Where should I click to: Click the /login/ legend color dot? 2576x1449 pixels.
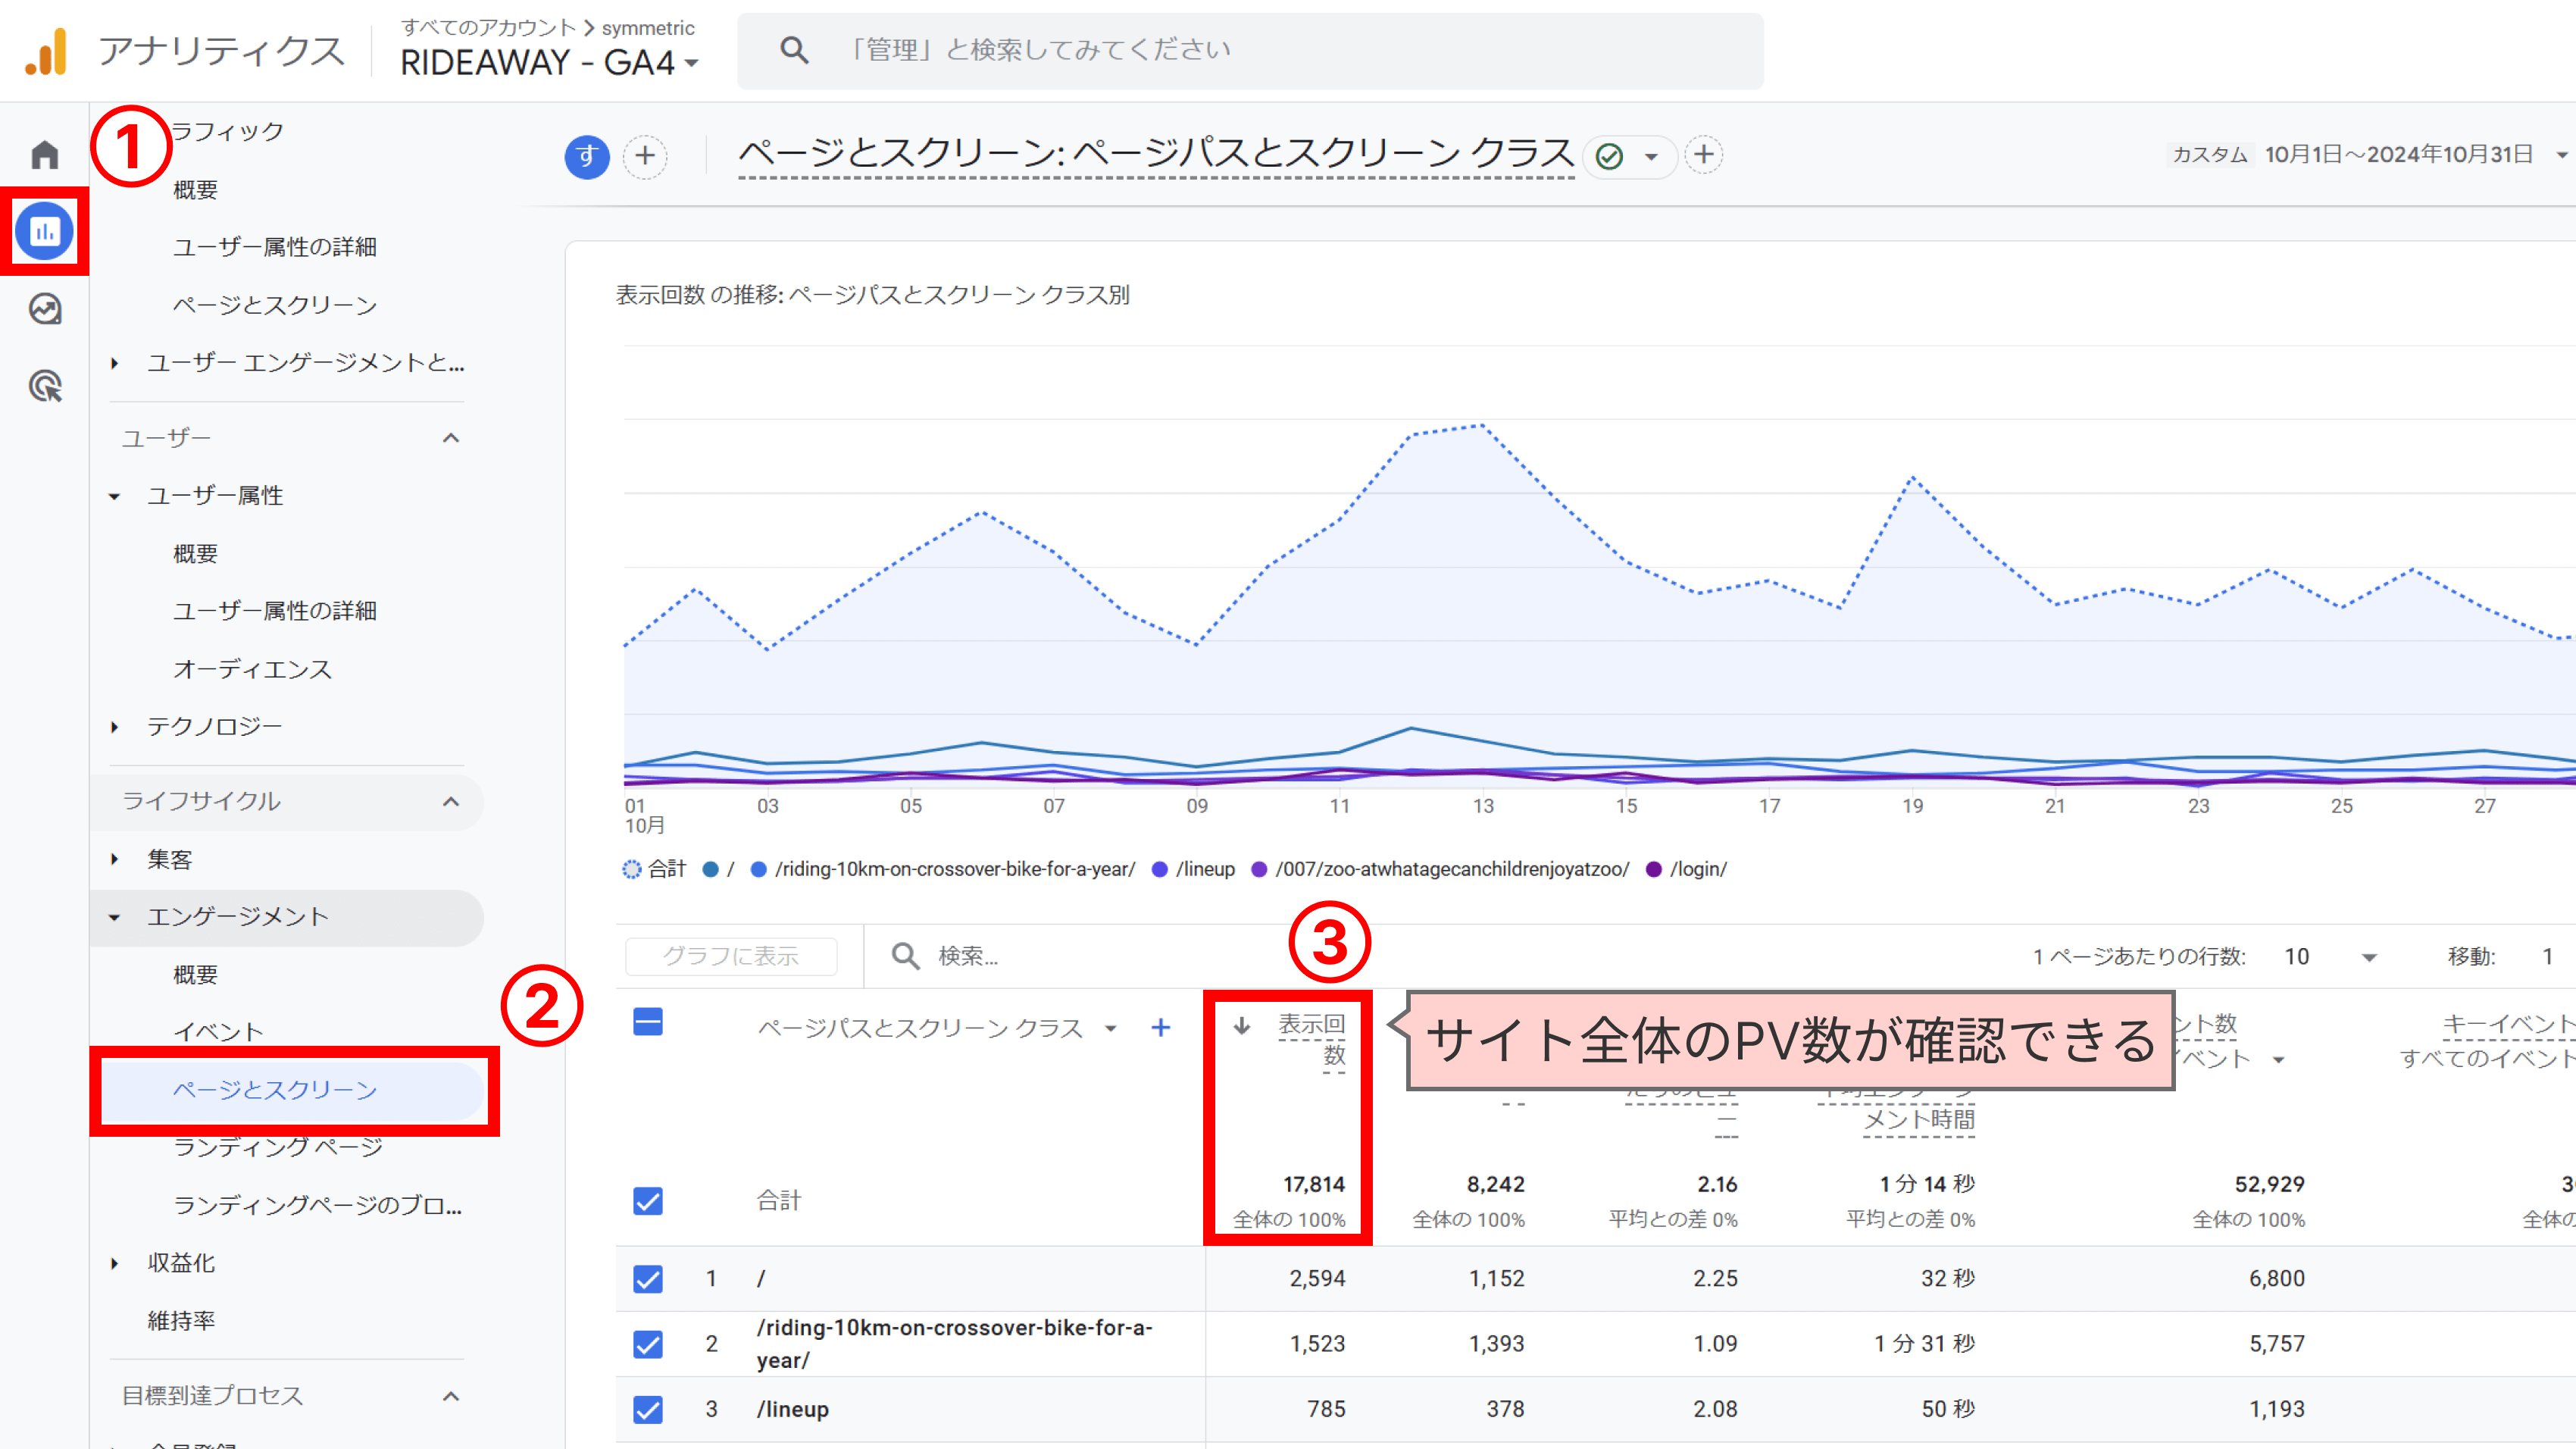click(x=1654, y=870)
